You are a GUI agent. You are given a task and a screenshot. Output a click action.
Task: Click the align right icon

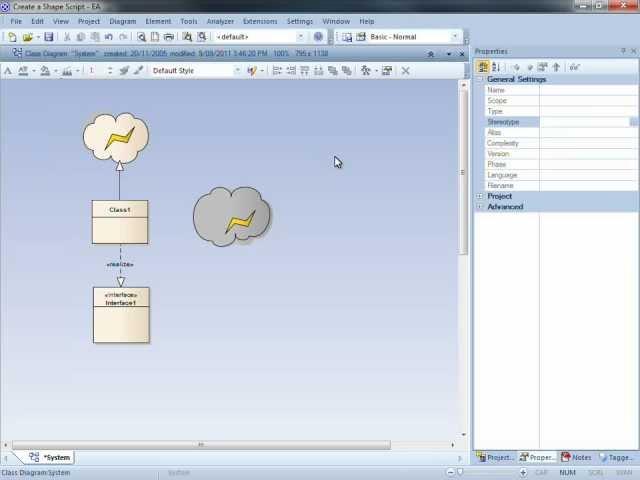coord(291,71)
